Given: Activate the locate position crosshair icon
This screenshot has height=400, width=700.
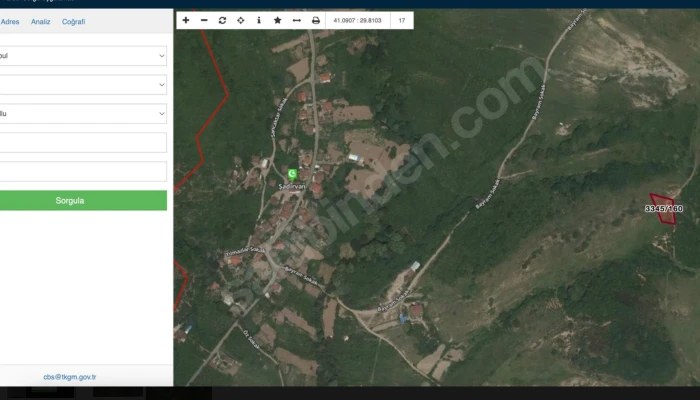Looking at the screenshot, I should tap(241, 20).
